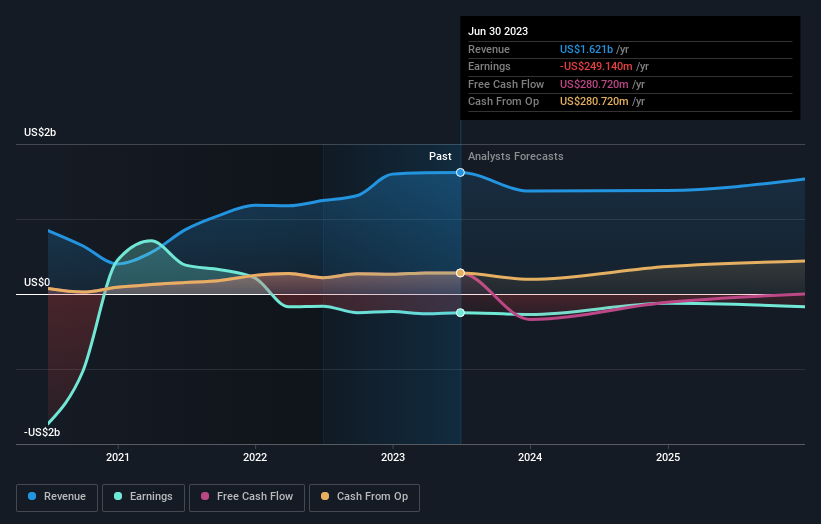
Task: Click the -US$249.140m earnings value in tooltip
Action: [x=596, y=66]
